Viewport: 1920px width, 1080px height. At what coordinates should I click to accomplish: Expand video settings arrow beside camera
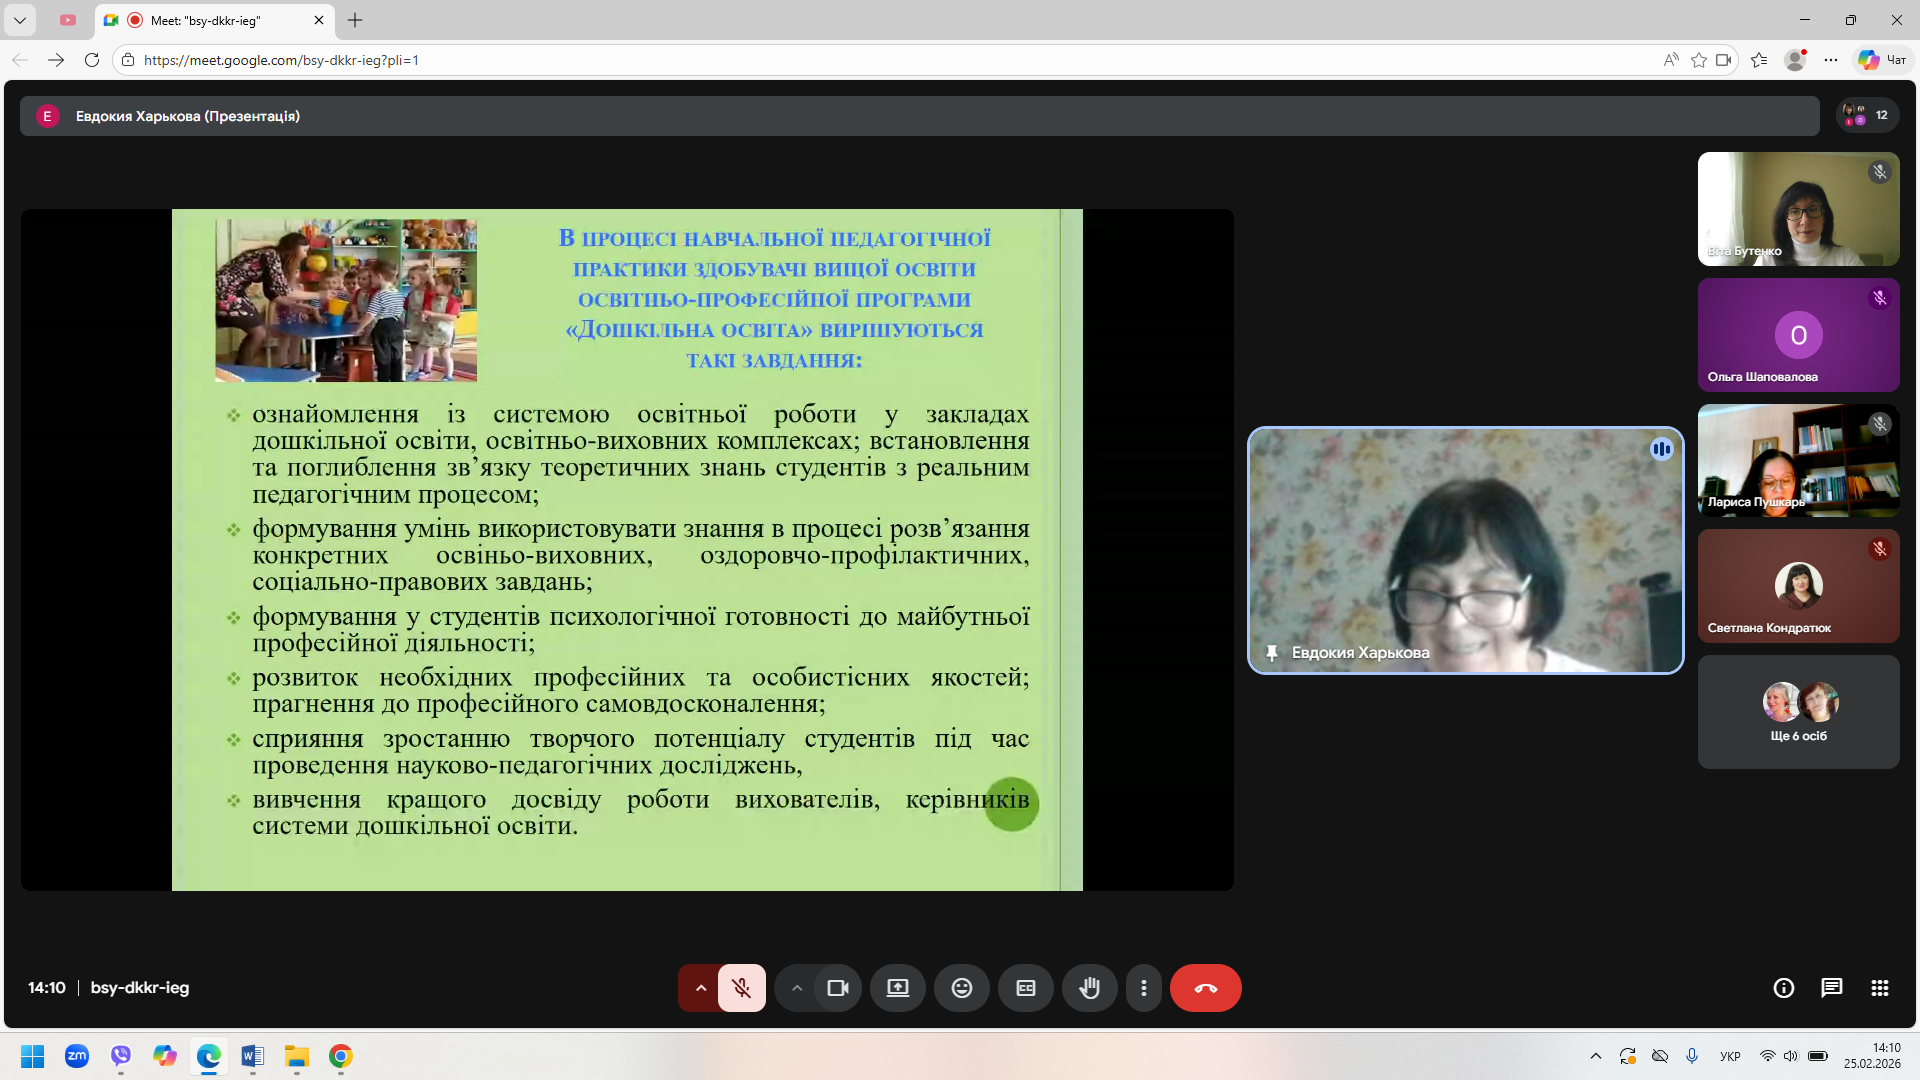[797, 988]
